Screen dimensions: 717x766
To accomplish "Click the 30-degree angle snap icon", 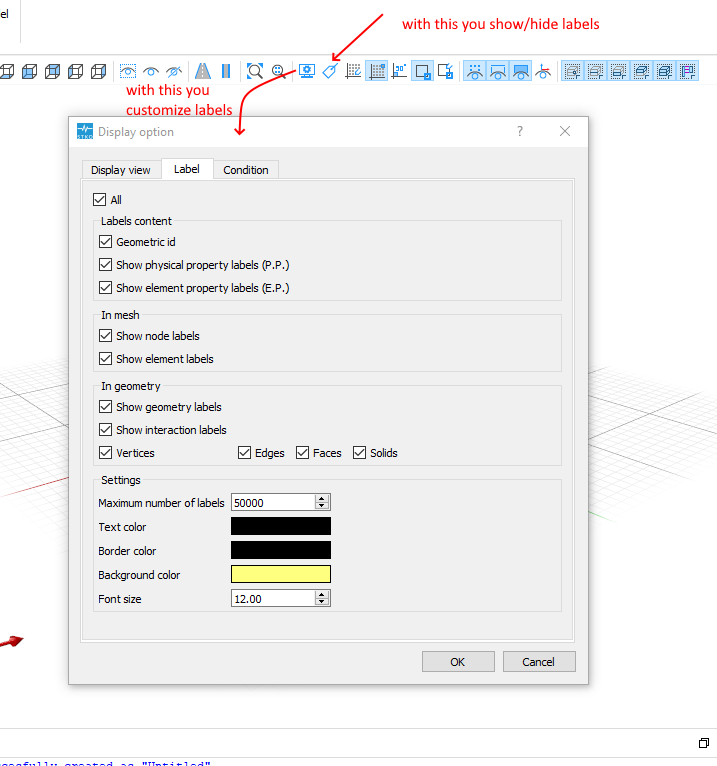I will (x=400, y=71).
